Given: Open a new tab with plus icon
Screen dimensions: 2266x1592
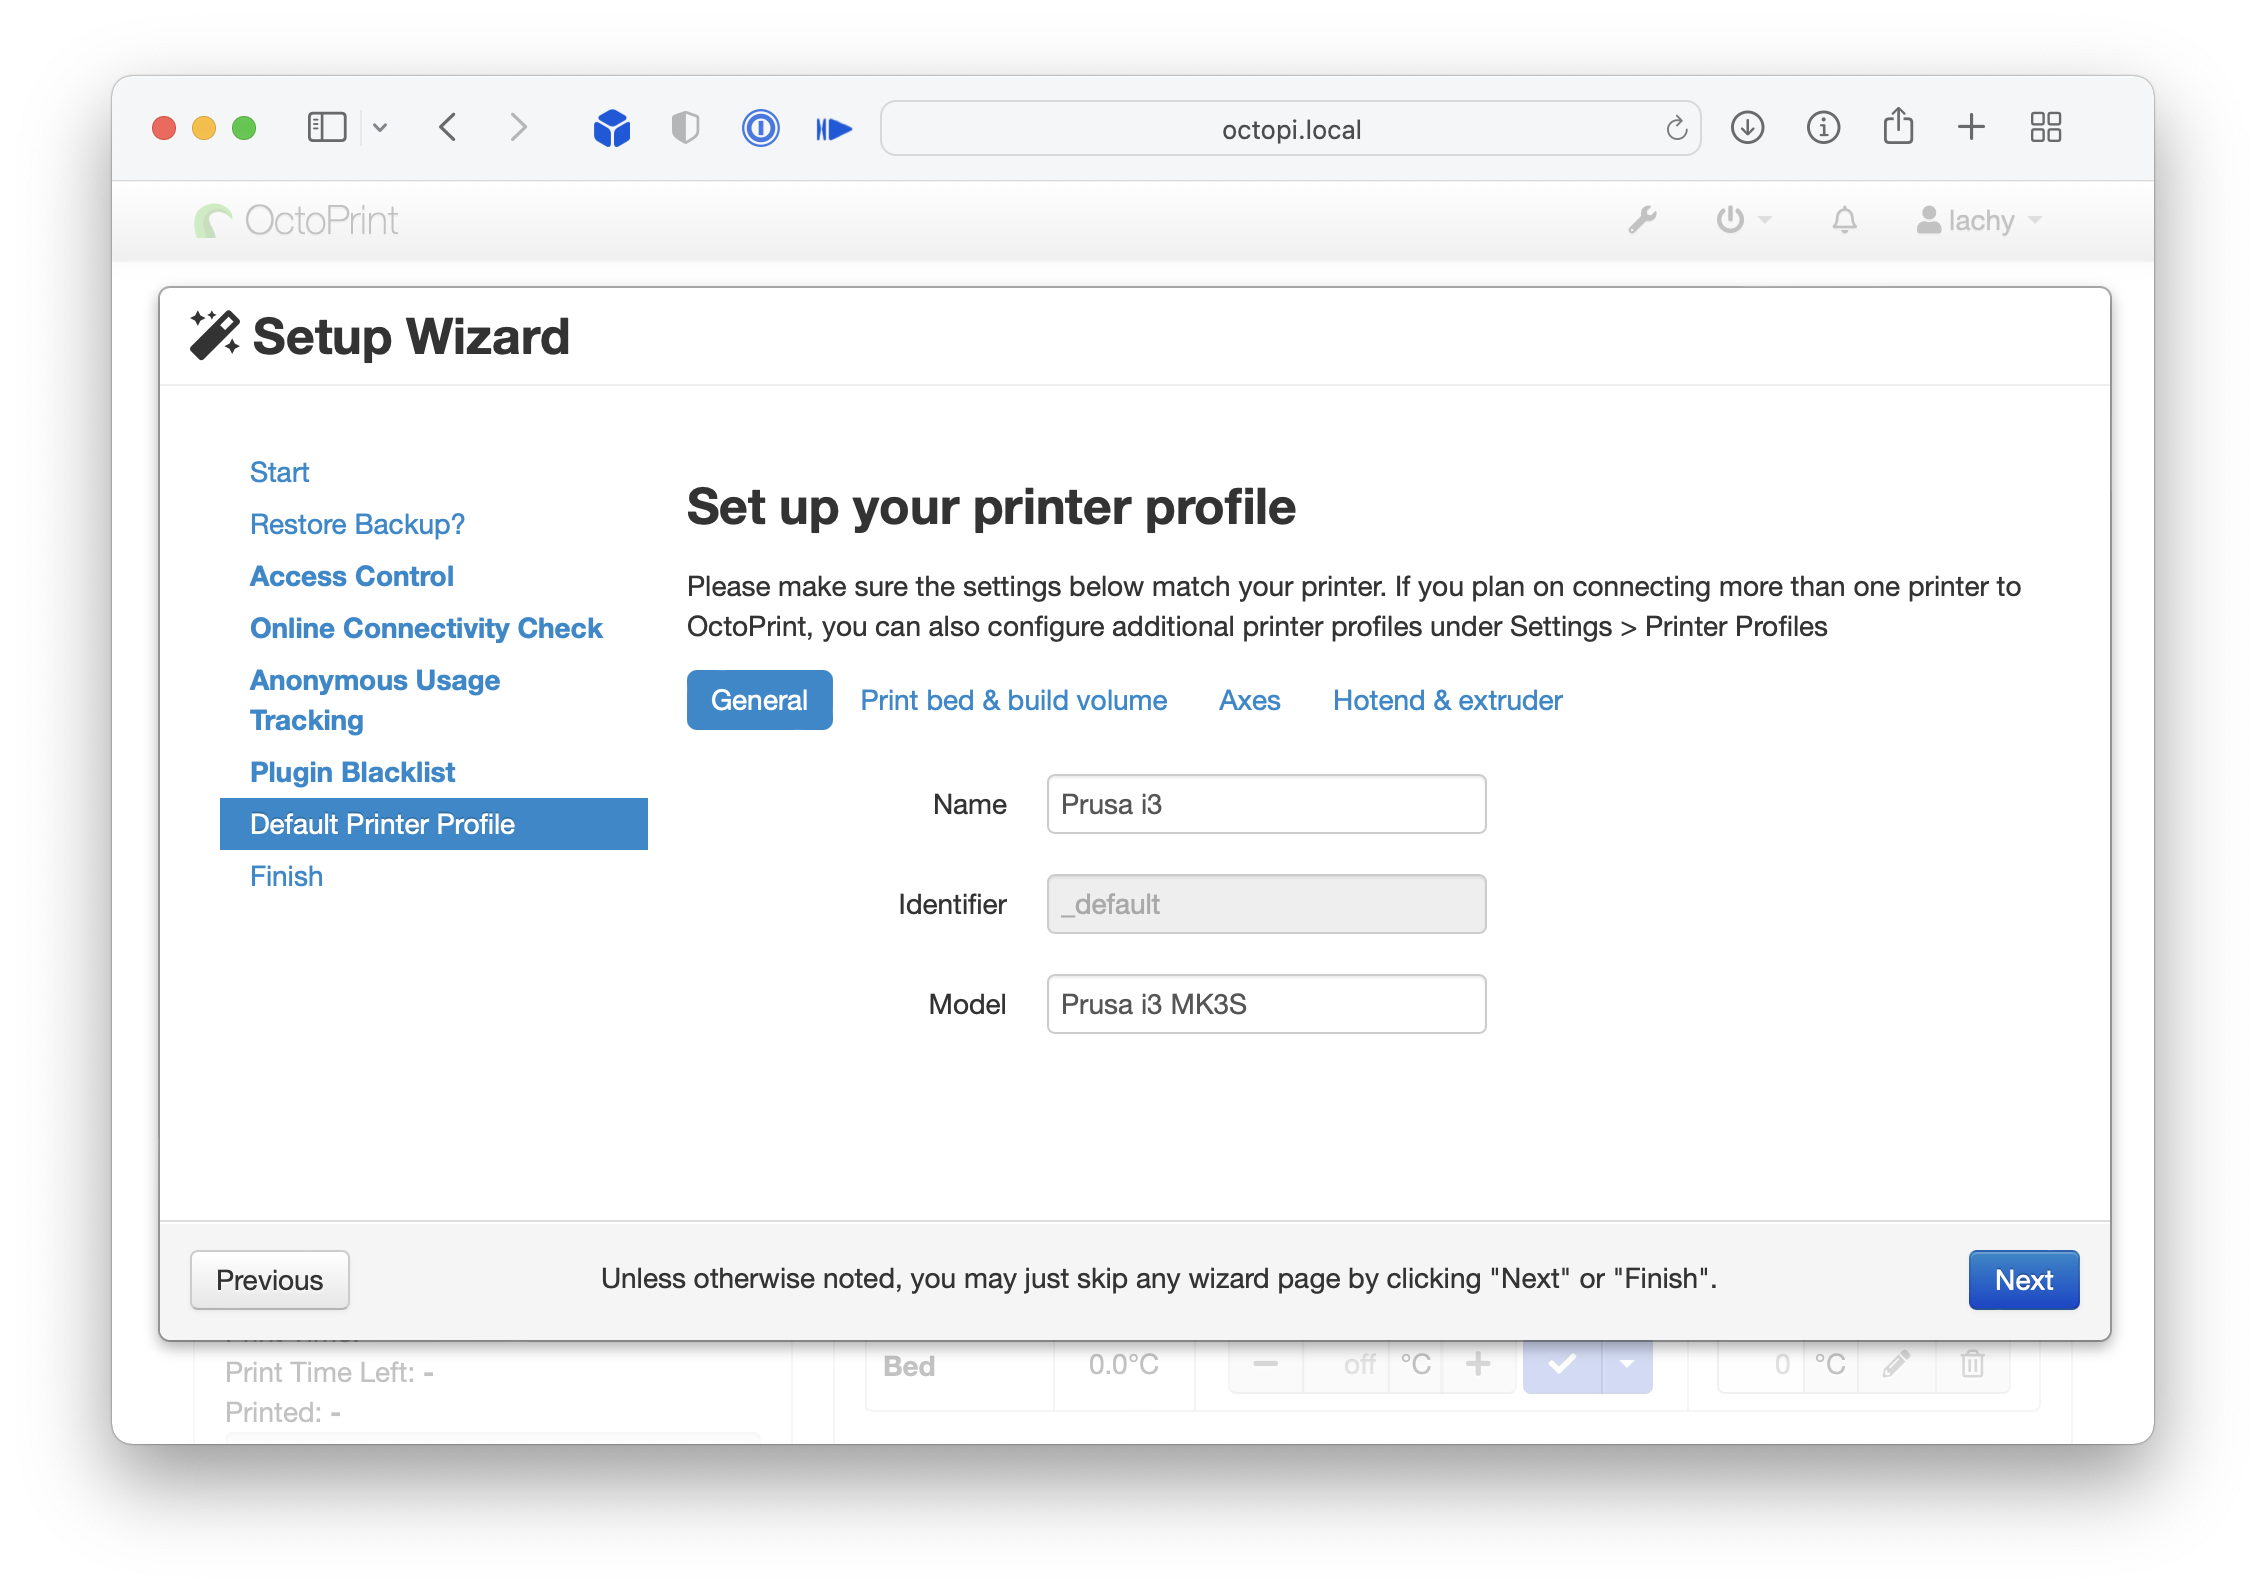Looking at the screenshot, I should 1971,128.
